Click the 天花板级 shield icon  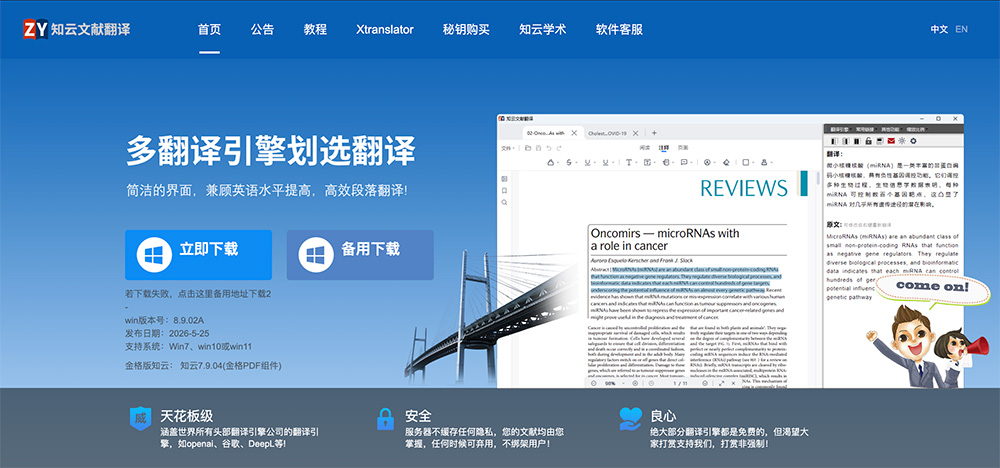point(140,419)
